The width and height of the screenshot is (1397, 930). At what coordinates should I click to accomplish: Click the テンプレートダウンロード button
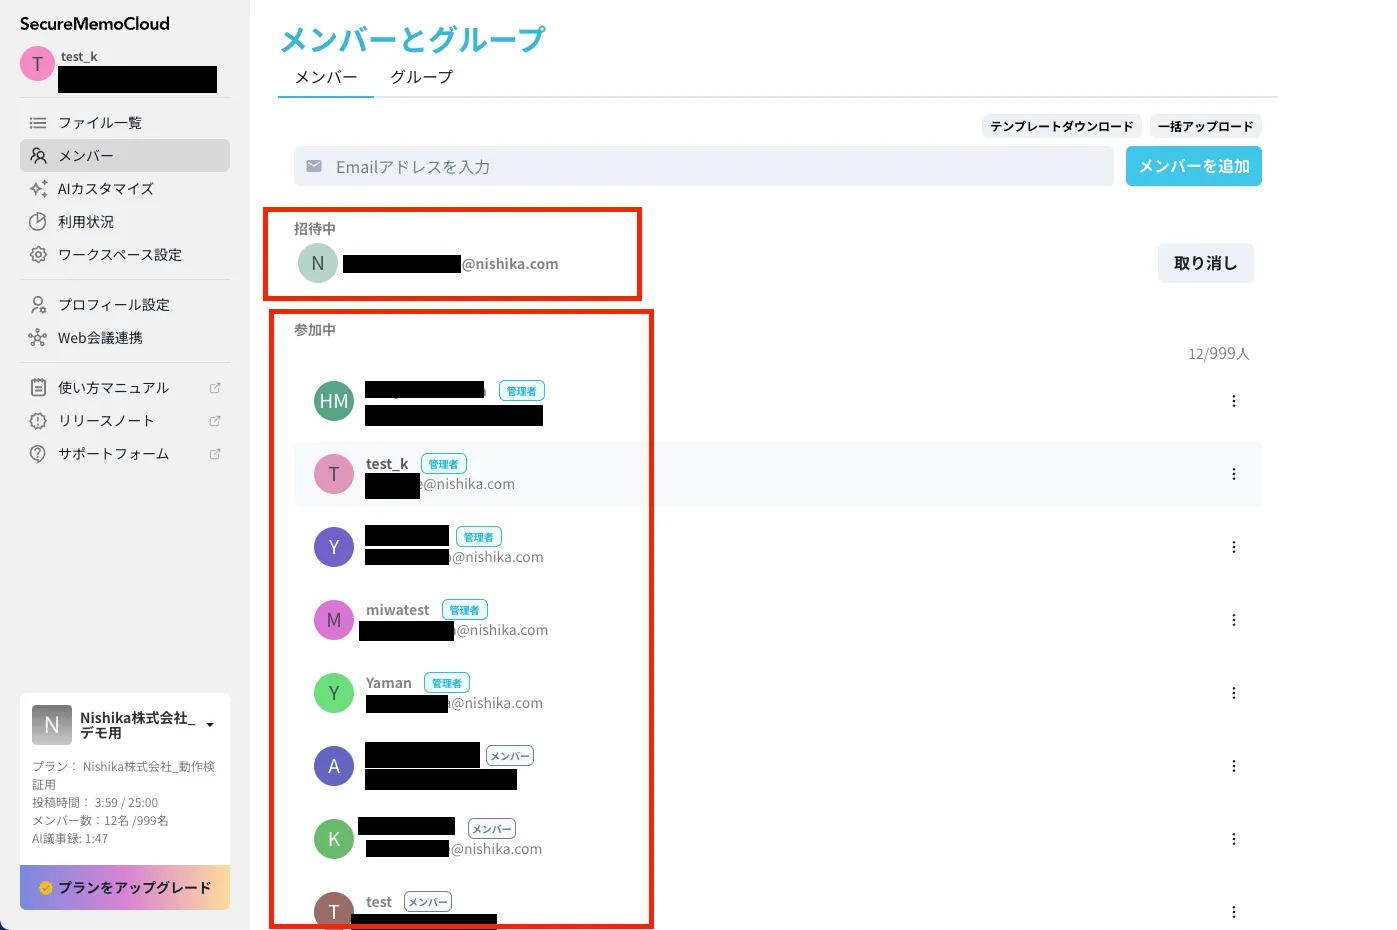(1061, 126)
